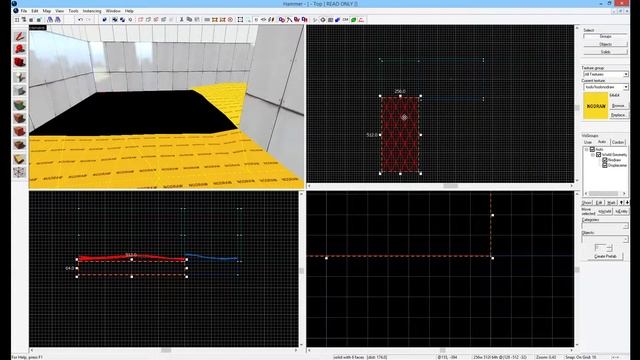Click the visgroup Show button
The height and width of the screenshot is (360, 640).
587,202
